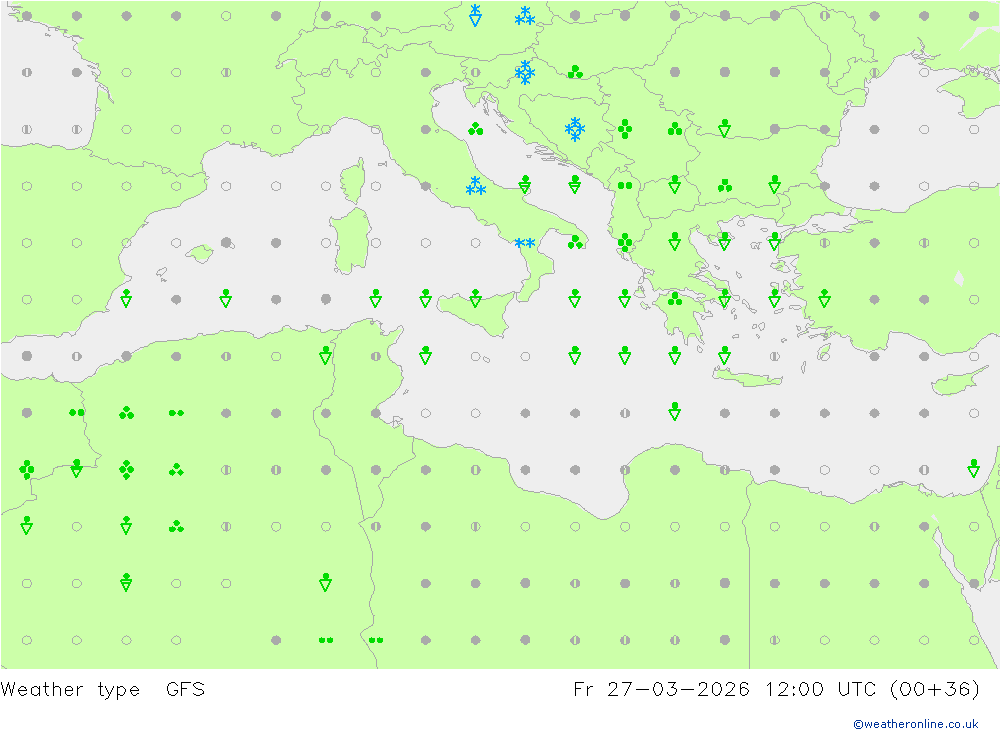
Task: Select the blue snow shower triangle symbol
Action: (x=475, y=15)
